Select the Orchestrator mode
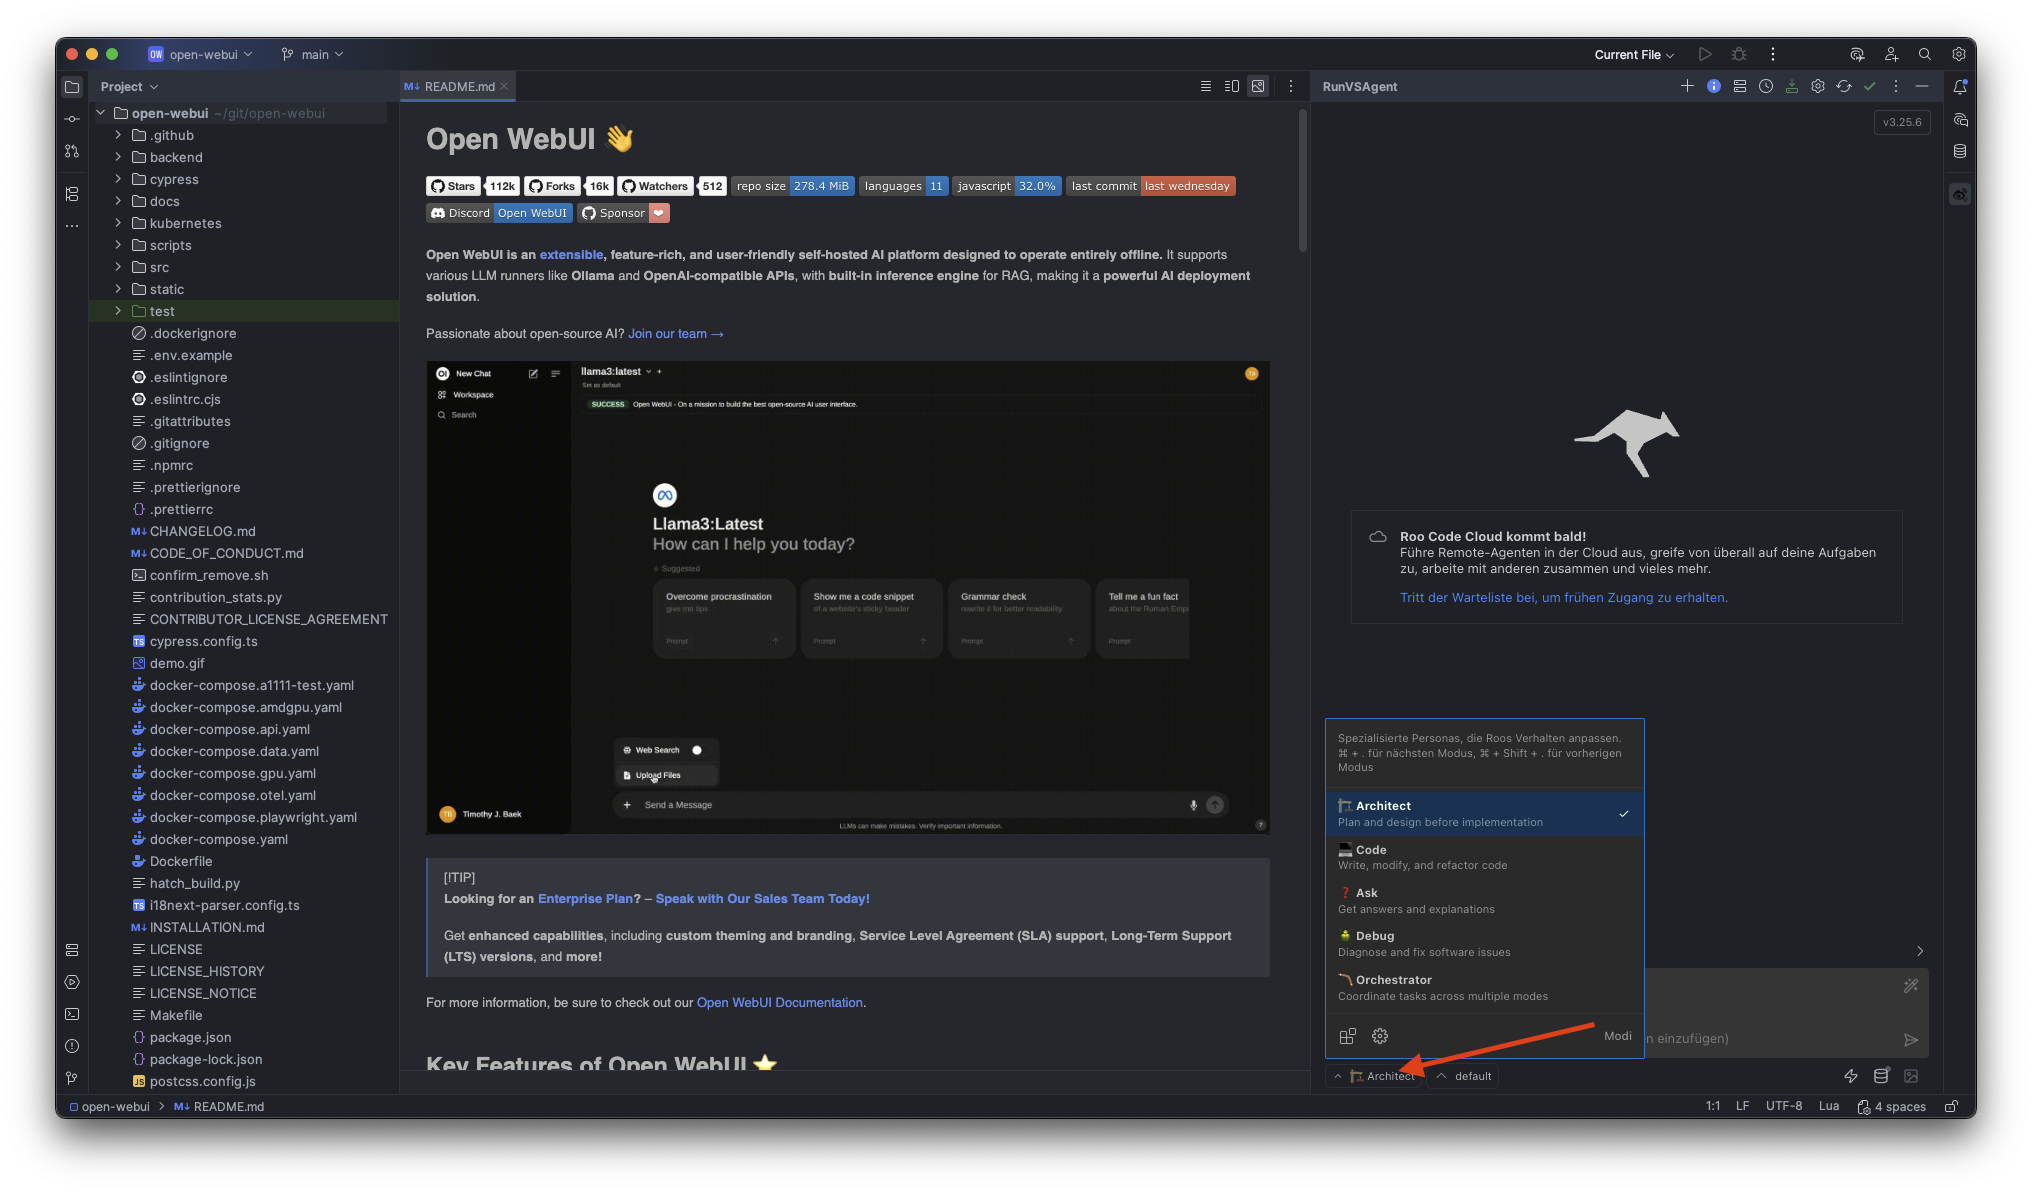Image resolution: width=2032 pixels, height=1192 pixels. 1484,987
